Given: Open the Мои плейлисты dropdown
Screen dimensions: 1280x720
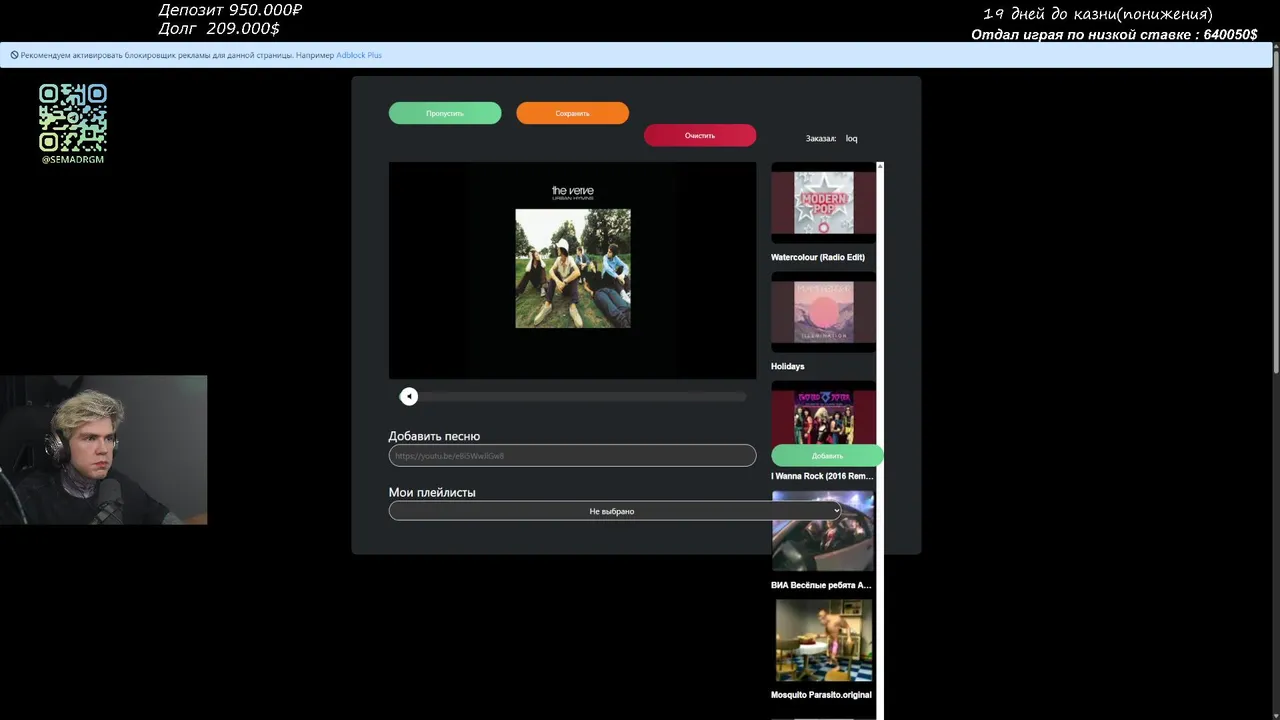Looking at the screenshot, I should tap(615, 510).
